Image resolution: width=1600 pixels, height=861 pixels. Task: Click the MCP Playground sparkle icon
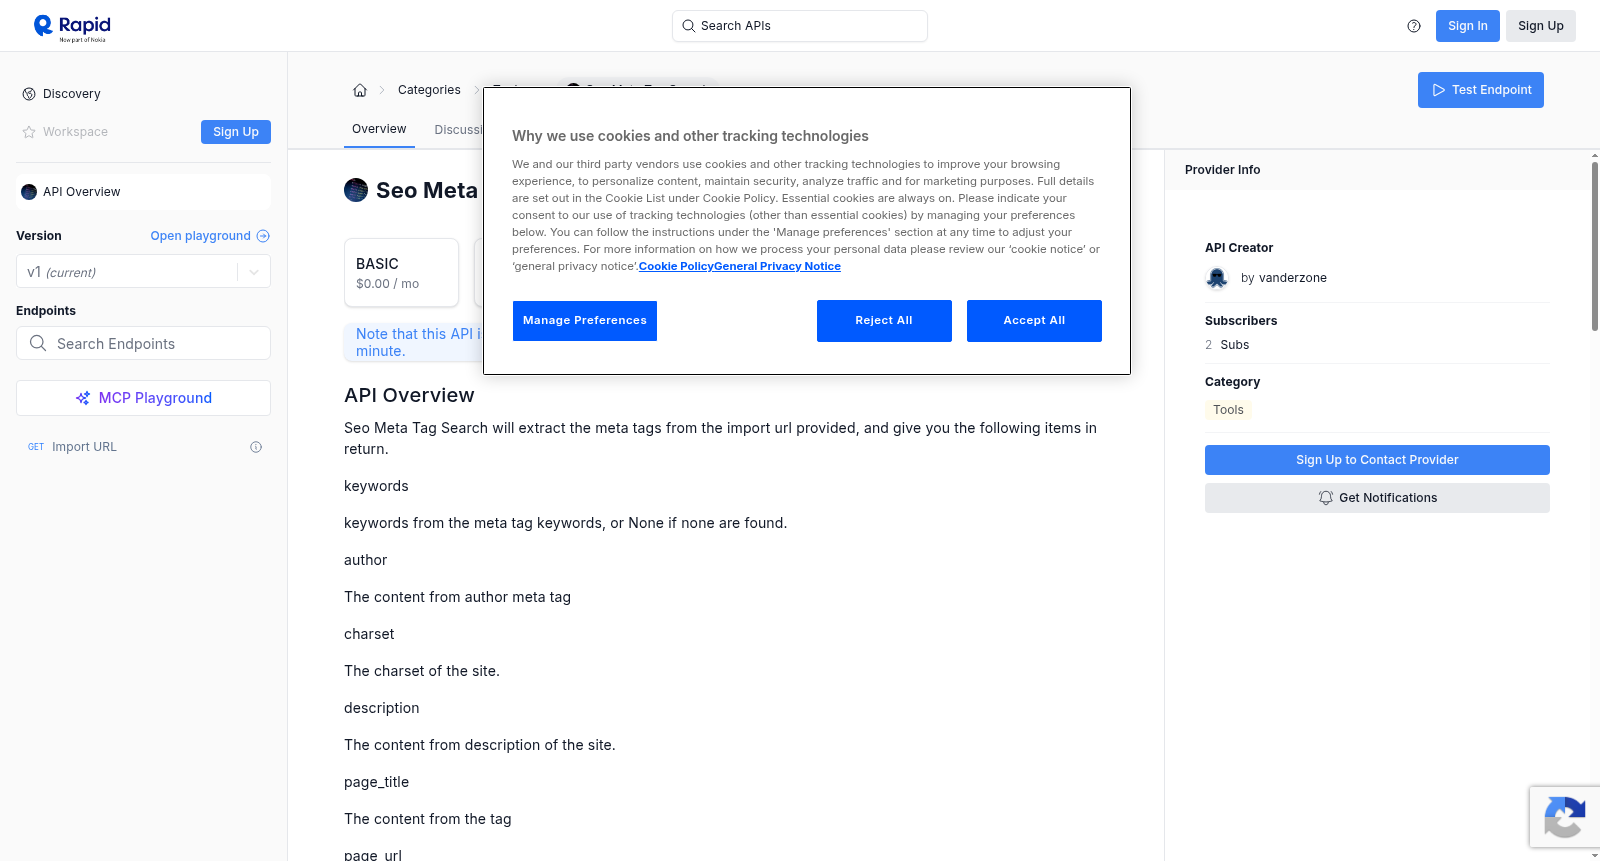[x=83, y=398]
